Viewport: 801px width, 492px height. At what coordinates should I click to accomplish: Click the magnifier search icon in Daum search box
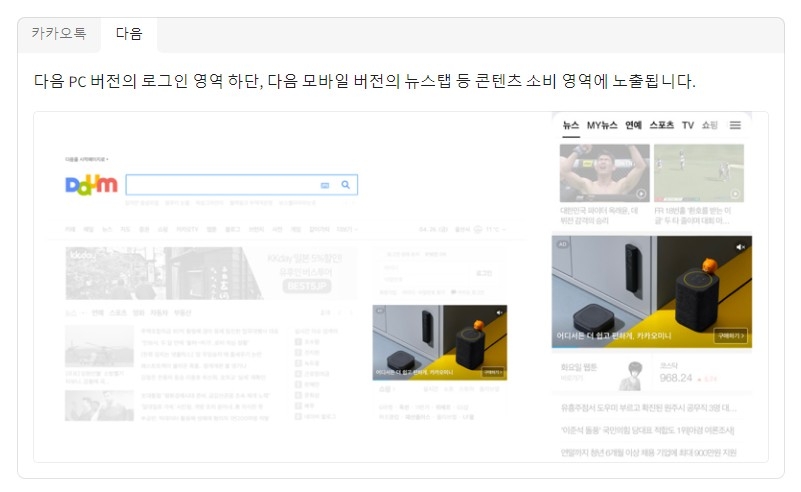click(346, 185)
